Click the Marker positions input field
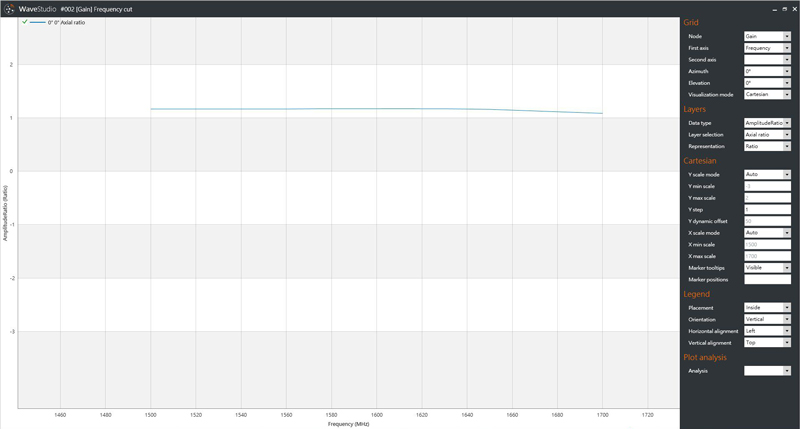 [x=767, y=279]
